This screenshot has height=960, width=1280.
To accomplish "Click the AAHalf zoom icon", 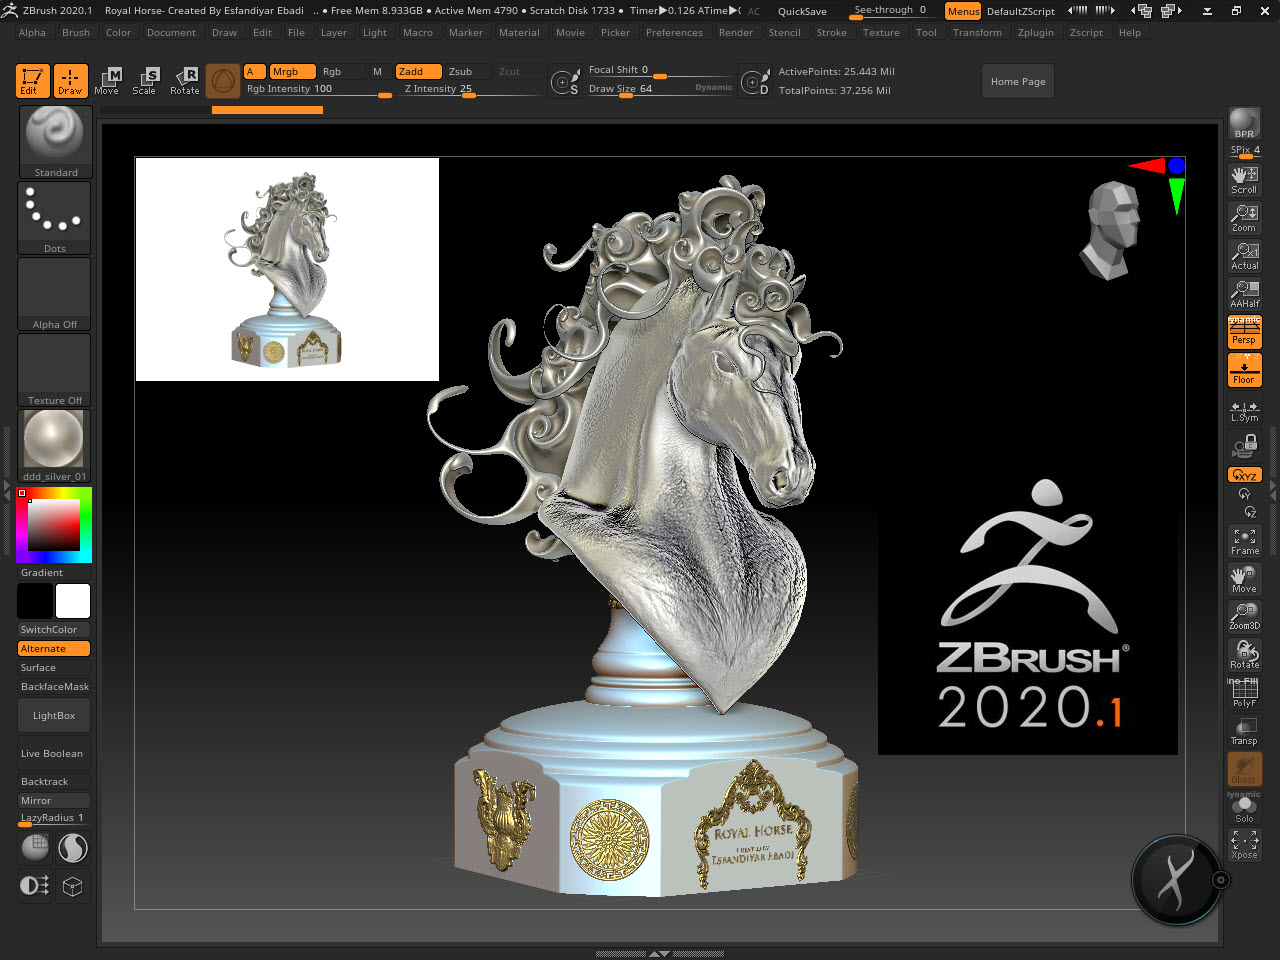I will click(1244, 294).
